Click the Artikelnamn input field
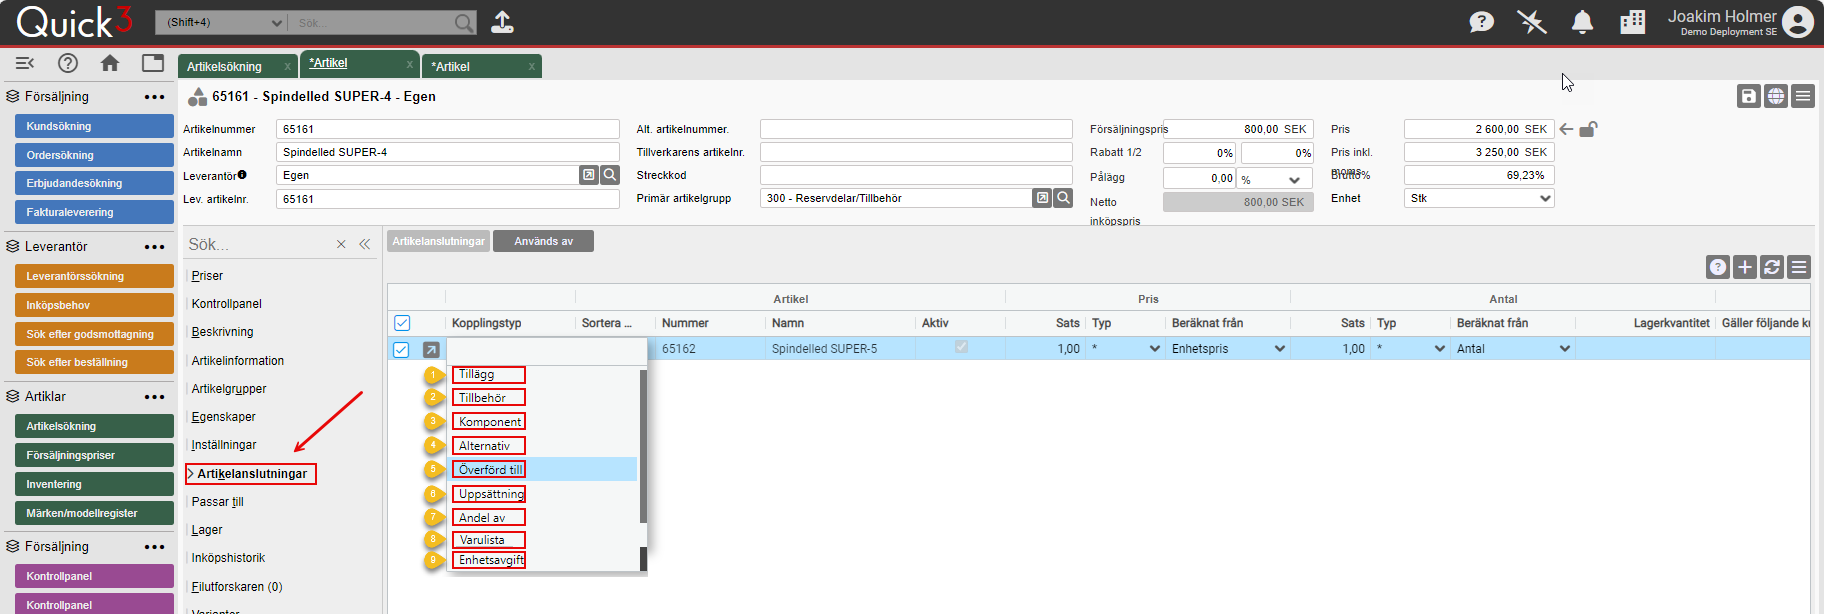 coord(447,152)
